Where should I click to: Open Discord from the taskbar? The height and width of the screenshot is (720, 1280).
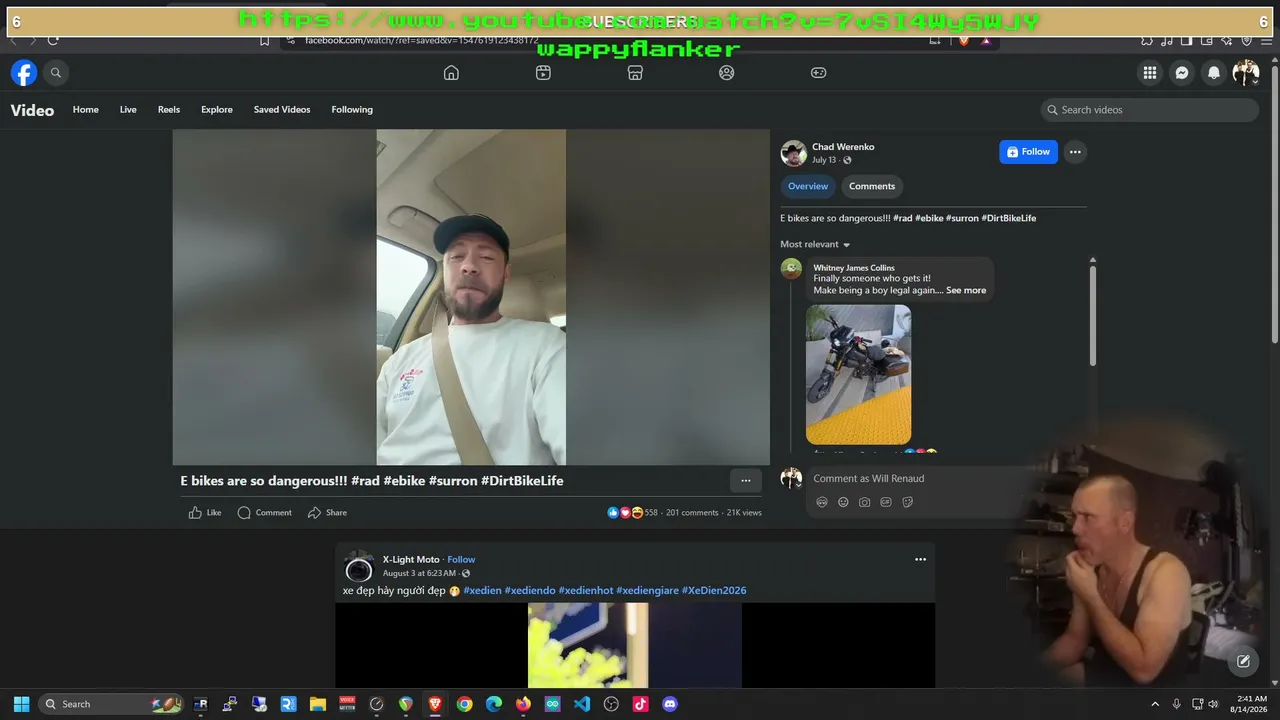click(x=670, y=704)
